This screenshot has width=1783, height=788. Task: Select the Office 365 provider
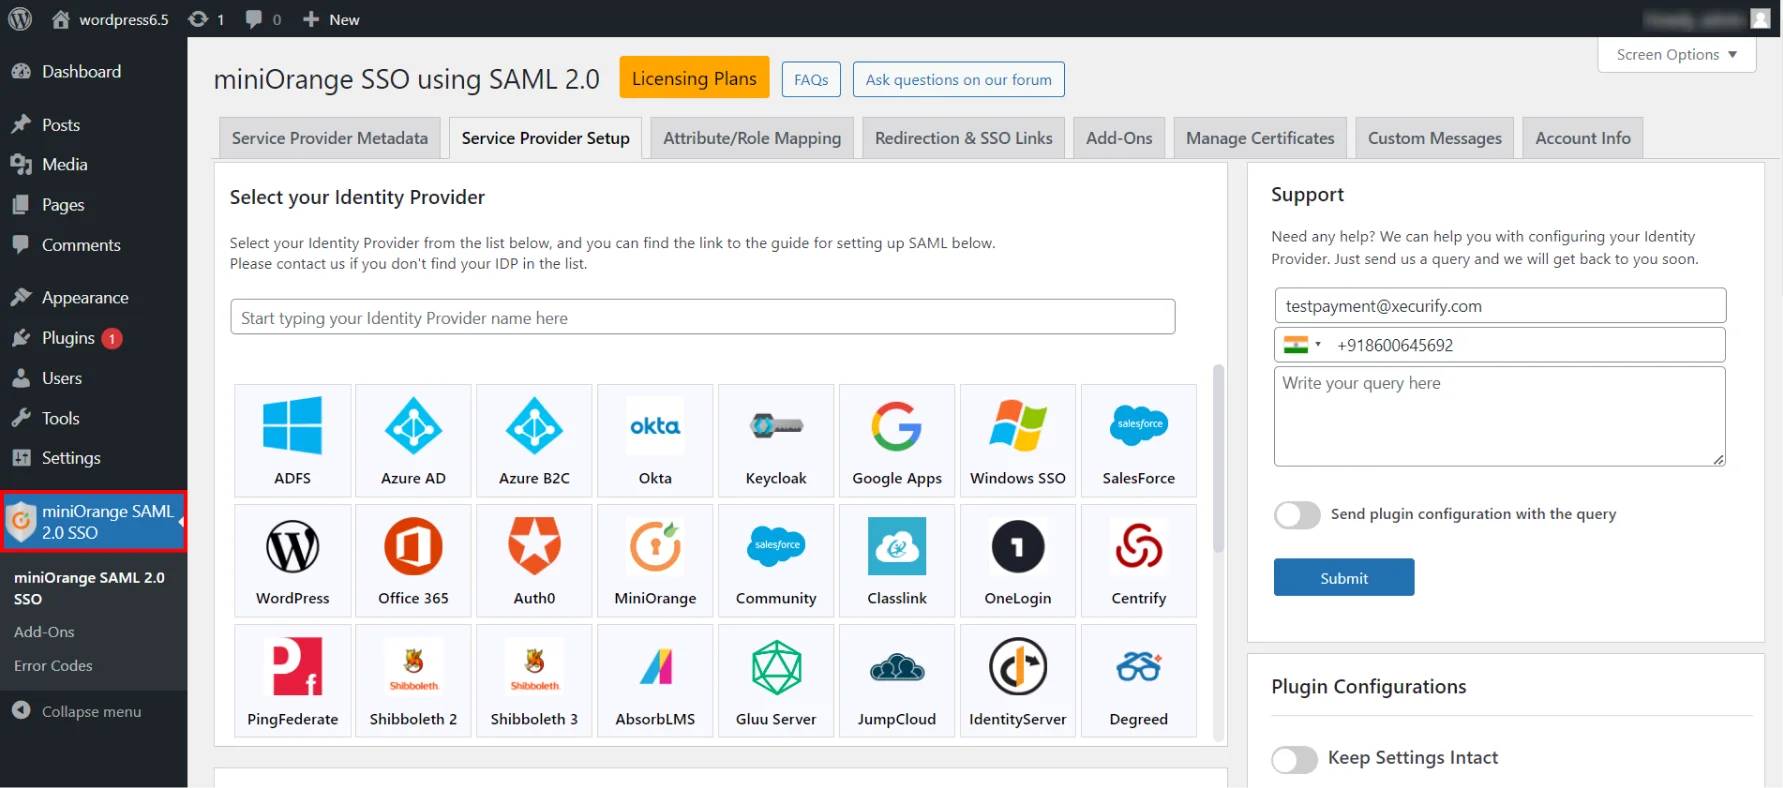pos(414,560)
